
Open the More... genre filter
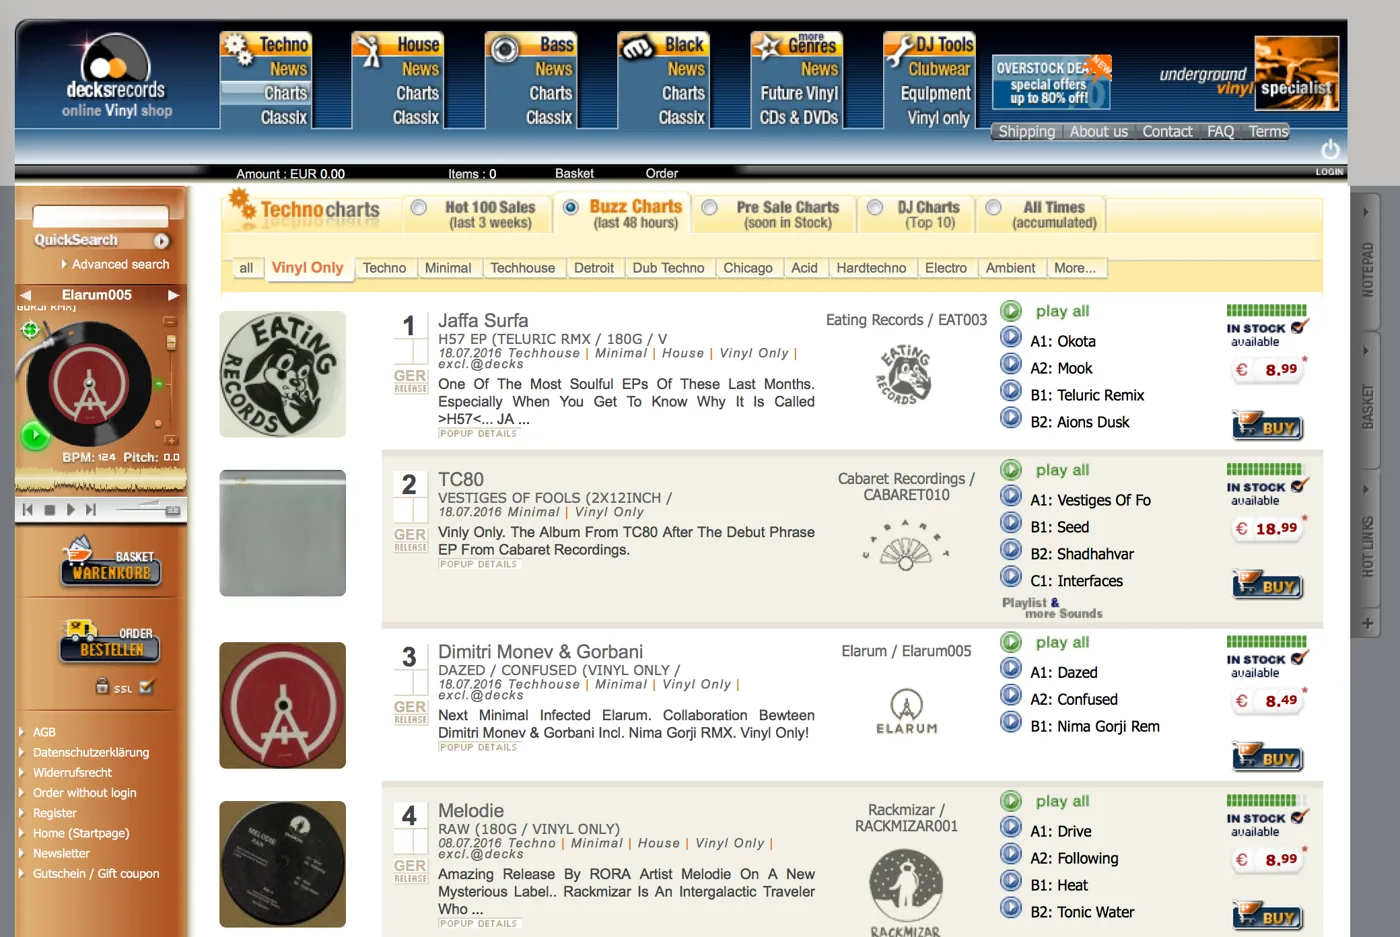coord(1075,268)
